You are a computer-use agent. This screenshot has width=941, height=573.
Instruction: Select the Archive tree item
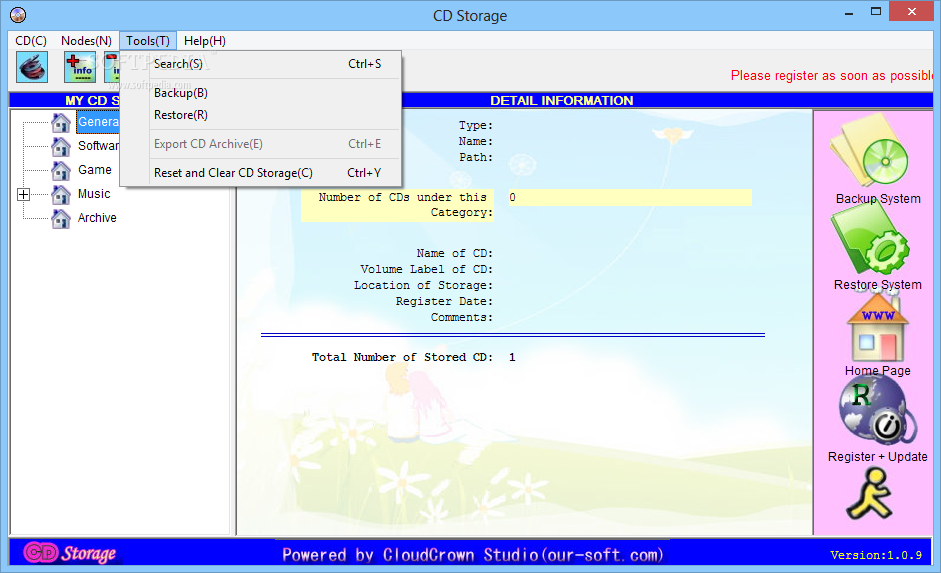pyautogui.click(x=97, y=218)
